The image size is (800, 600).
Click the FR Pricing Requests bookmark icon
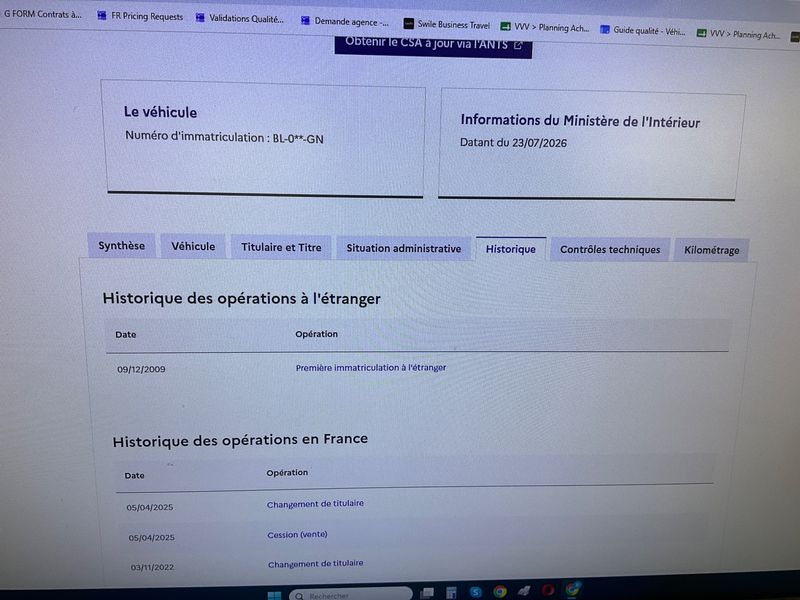(x=102, y=15)
